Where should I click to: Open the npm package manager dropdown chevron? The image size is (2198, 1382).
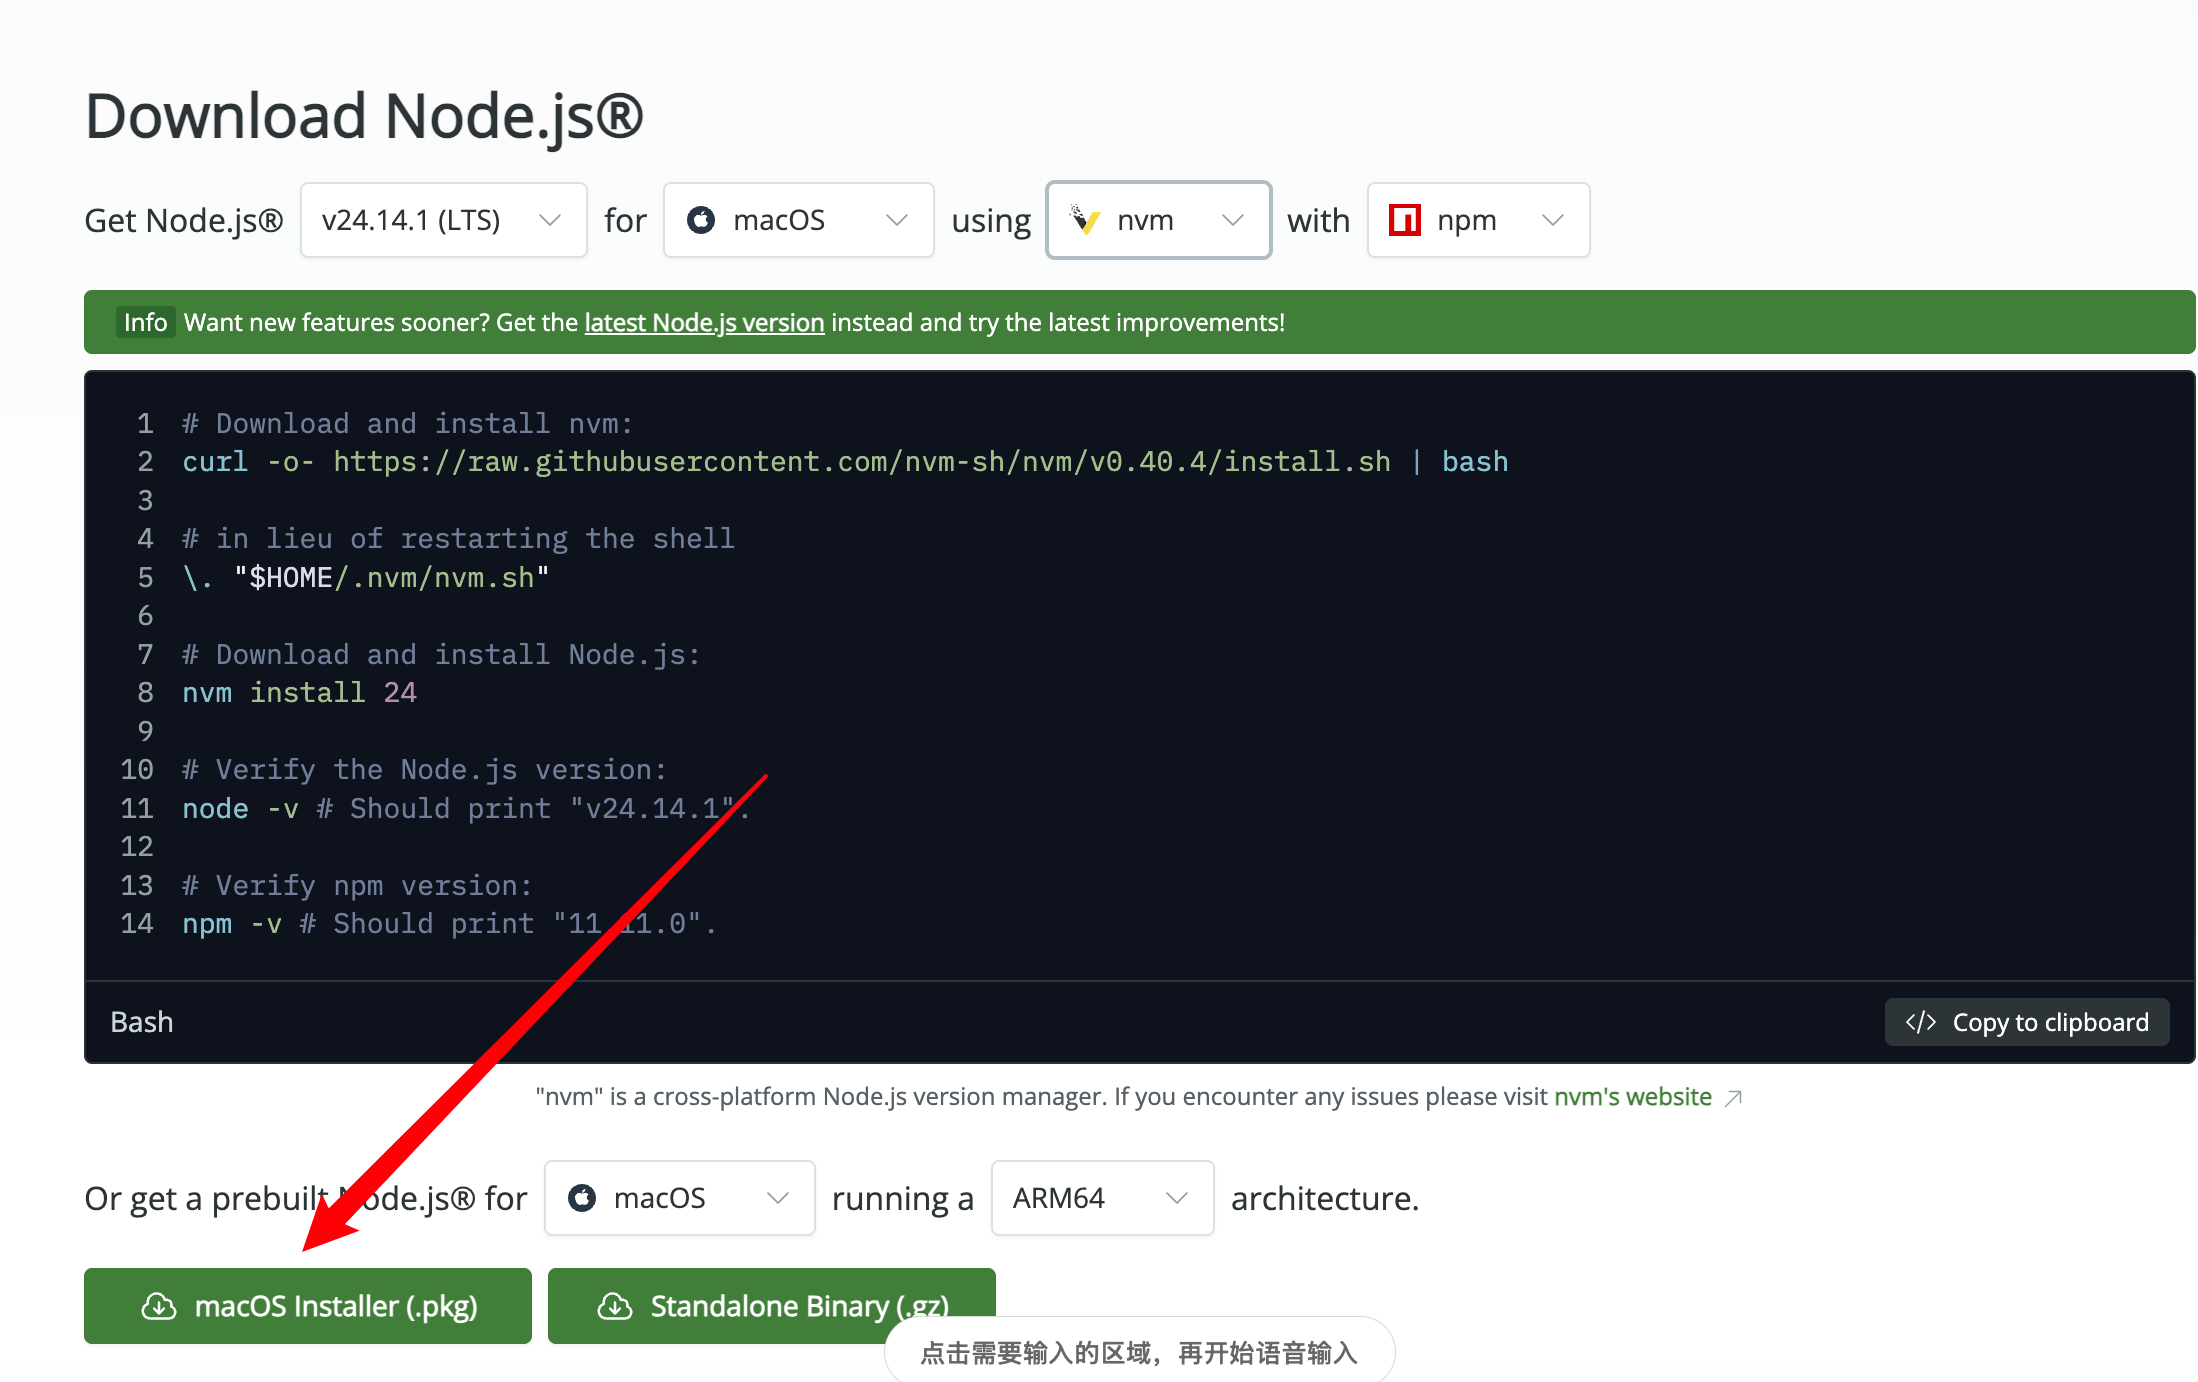coord(1552,220)
